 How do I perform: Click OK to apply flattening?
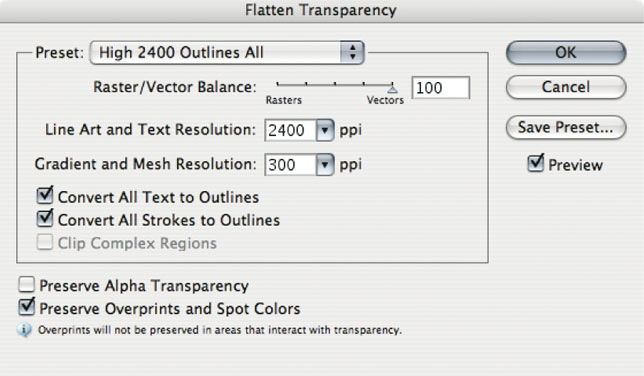click(566, 53)
